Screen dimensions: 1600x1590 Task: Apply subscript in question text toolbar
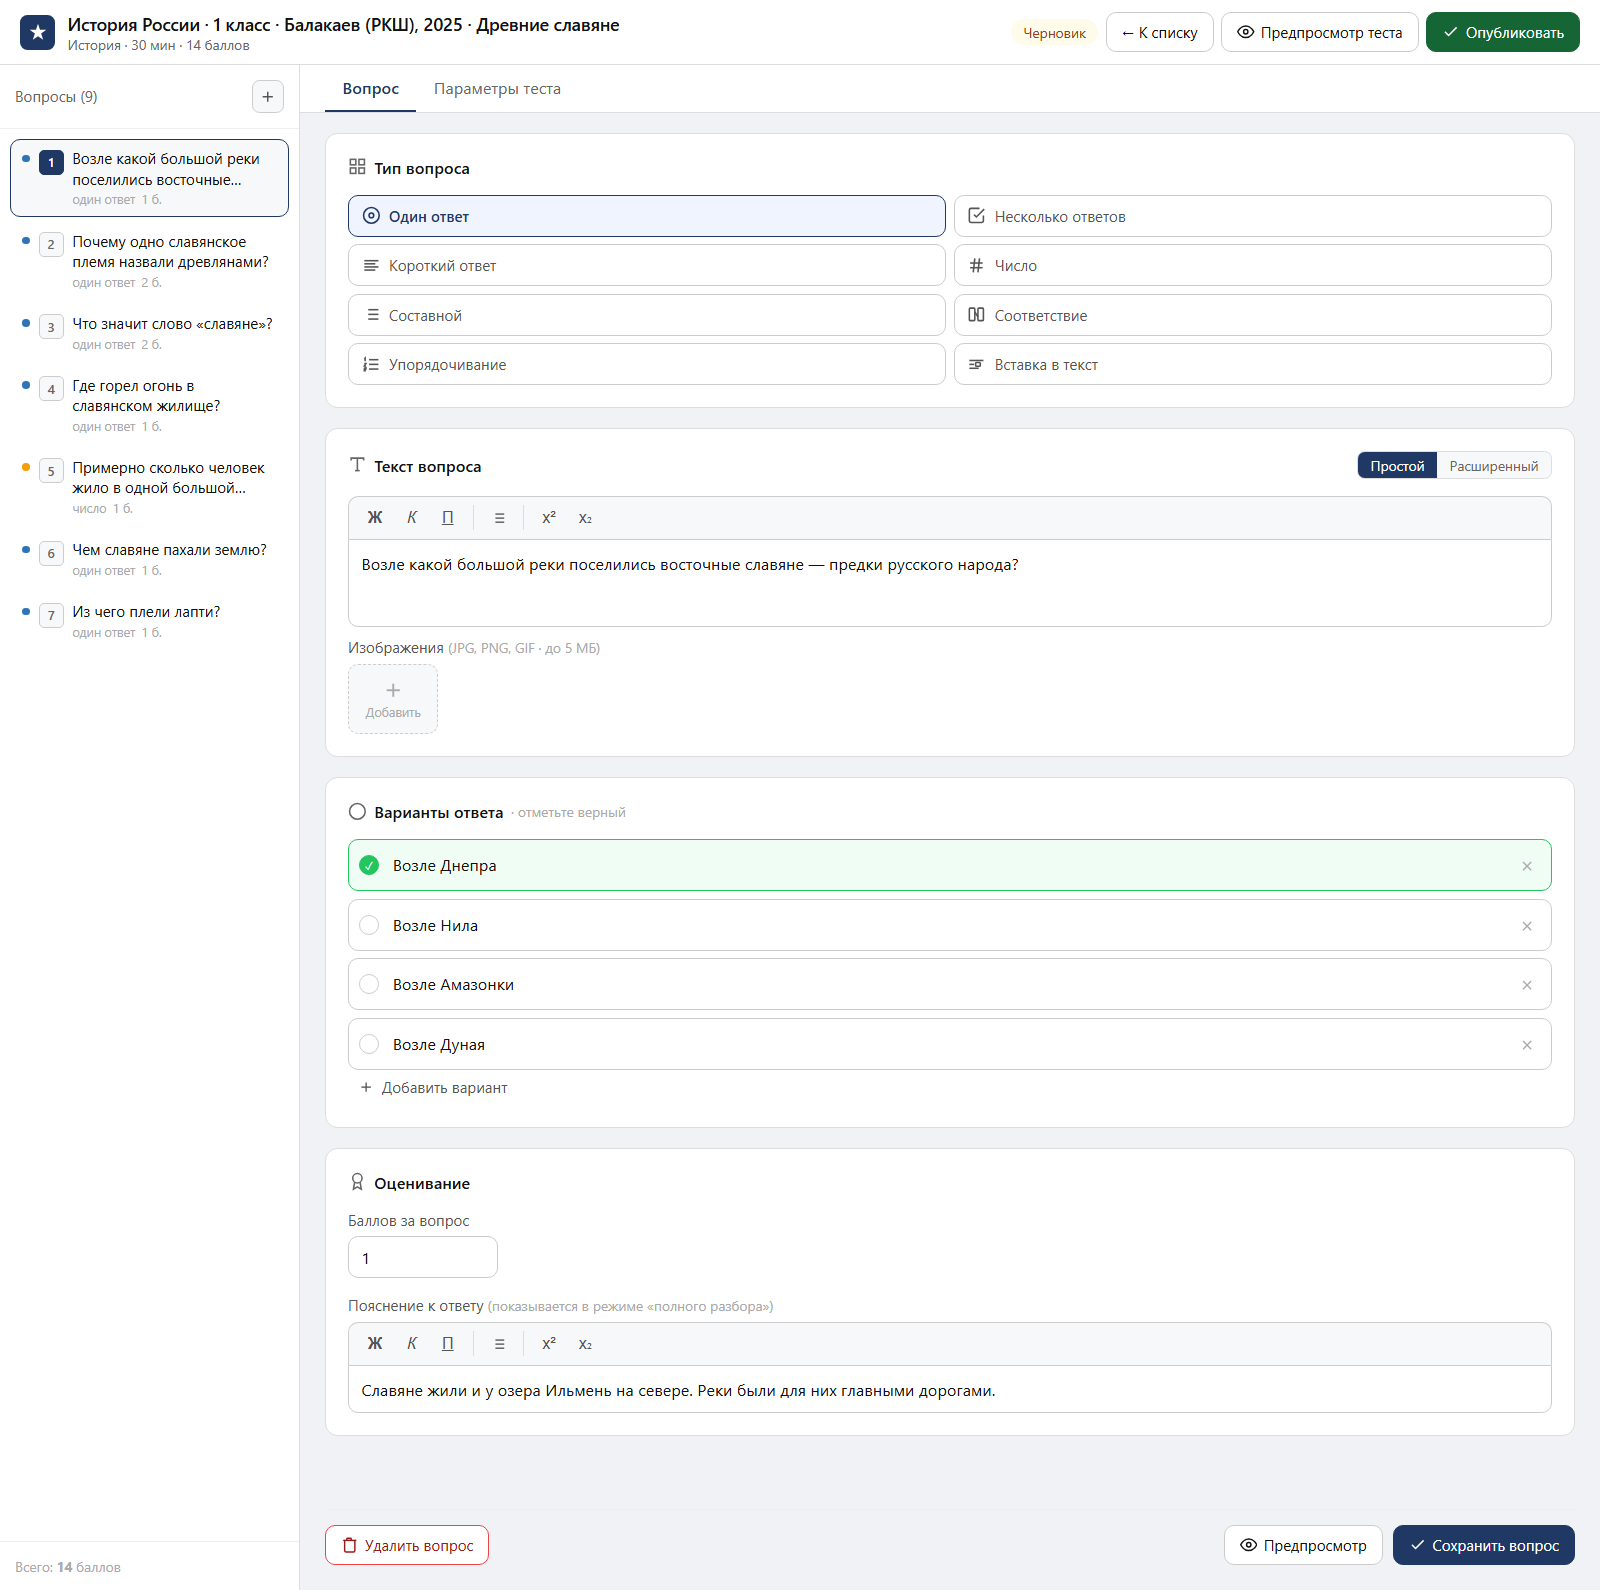point(585,518)
